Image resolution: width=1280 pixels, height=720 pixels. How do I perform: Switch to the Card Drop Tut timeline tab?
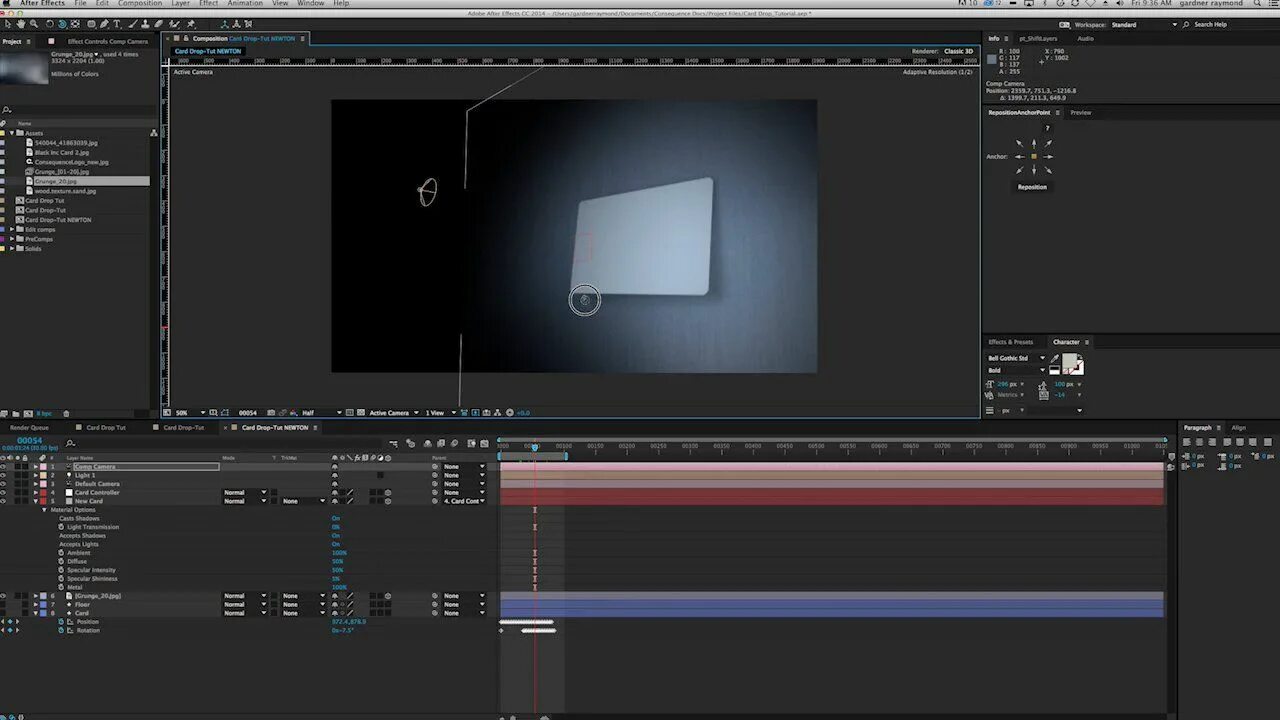click(105, 427)
